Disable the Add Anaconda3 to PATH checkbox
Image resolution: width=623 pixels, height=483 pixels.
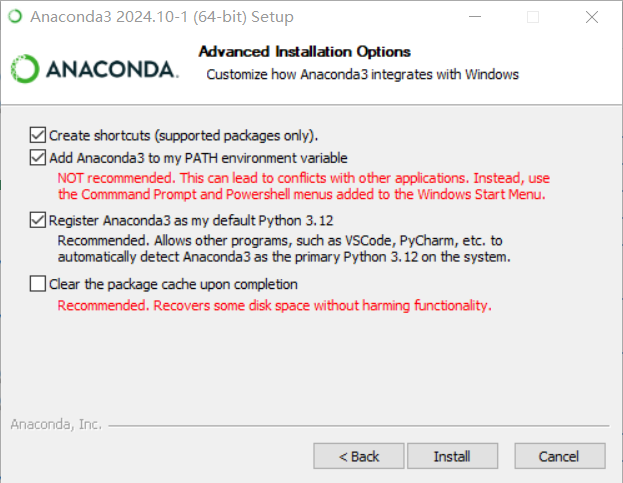[38, 157]
